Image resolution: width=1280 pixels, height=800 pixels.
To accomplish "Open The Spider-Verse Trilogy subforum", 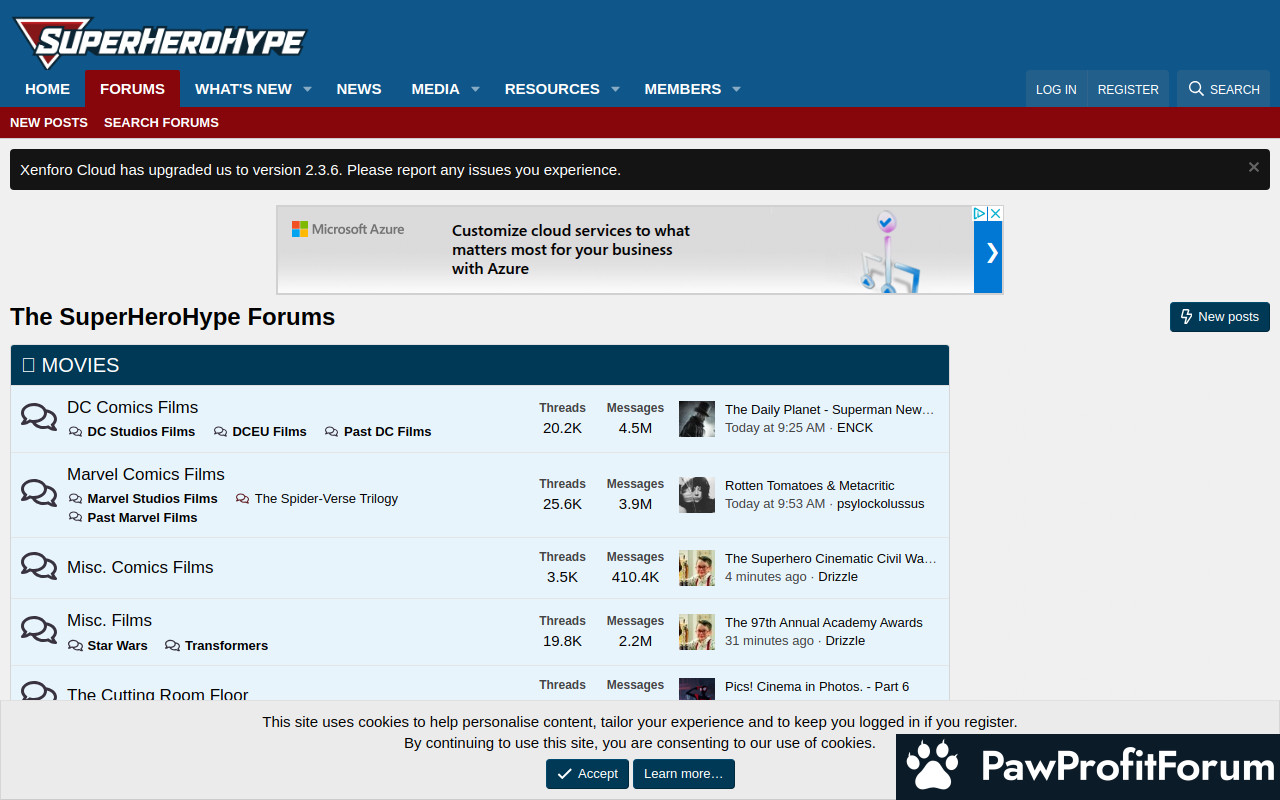I will click(x=326, y=499).
